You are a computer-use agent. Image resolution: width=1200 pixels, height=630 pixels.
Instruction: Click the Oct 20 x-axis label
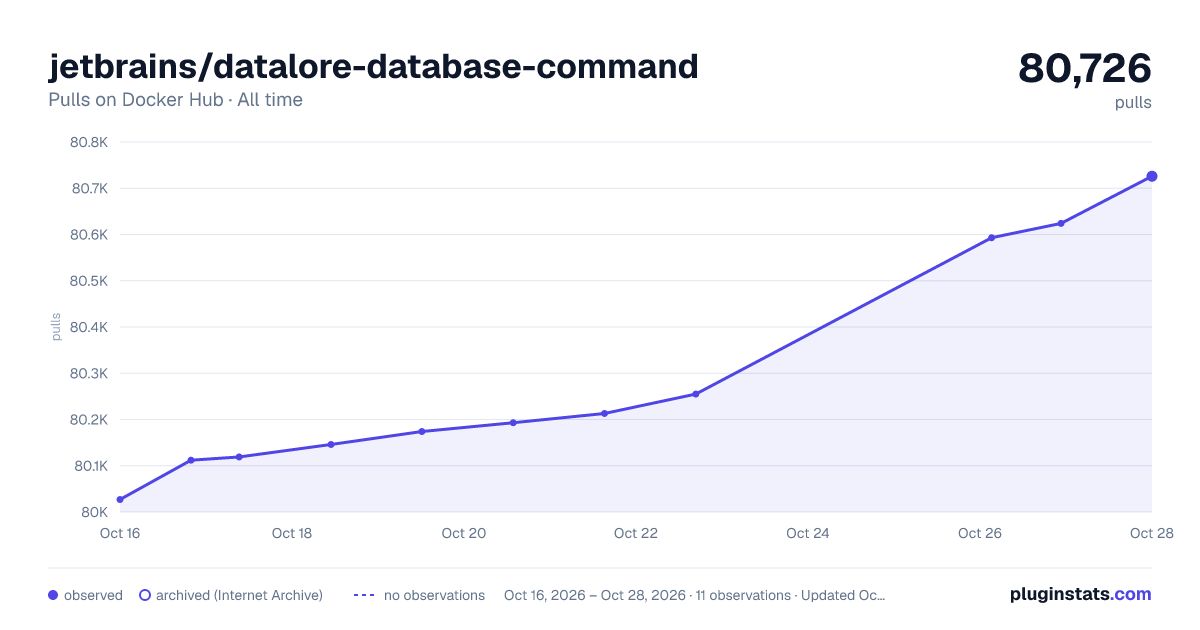(464, 533)
